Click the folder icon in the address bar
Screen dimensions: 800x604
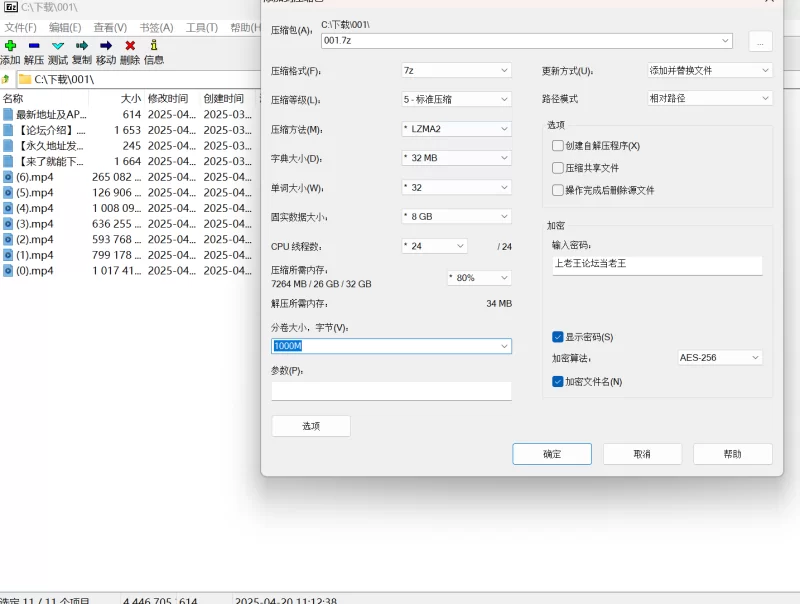point(25,79)
